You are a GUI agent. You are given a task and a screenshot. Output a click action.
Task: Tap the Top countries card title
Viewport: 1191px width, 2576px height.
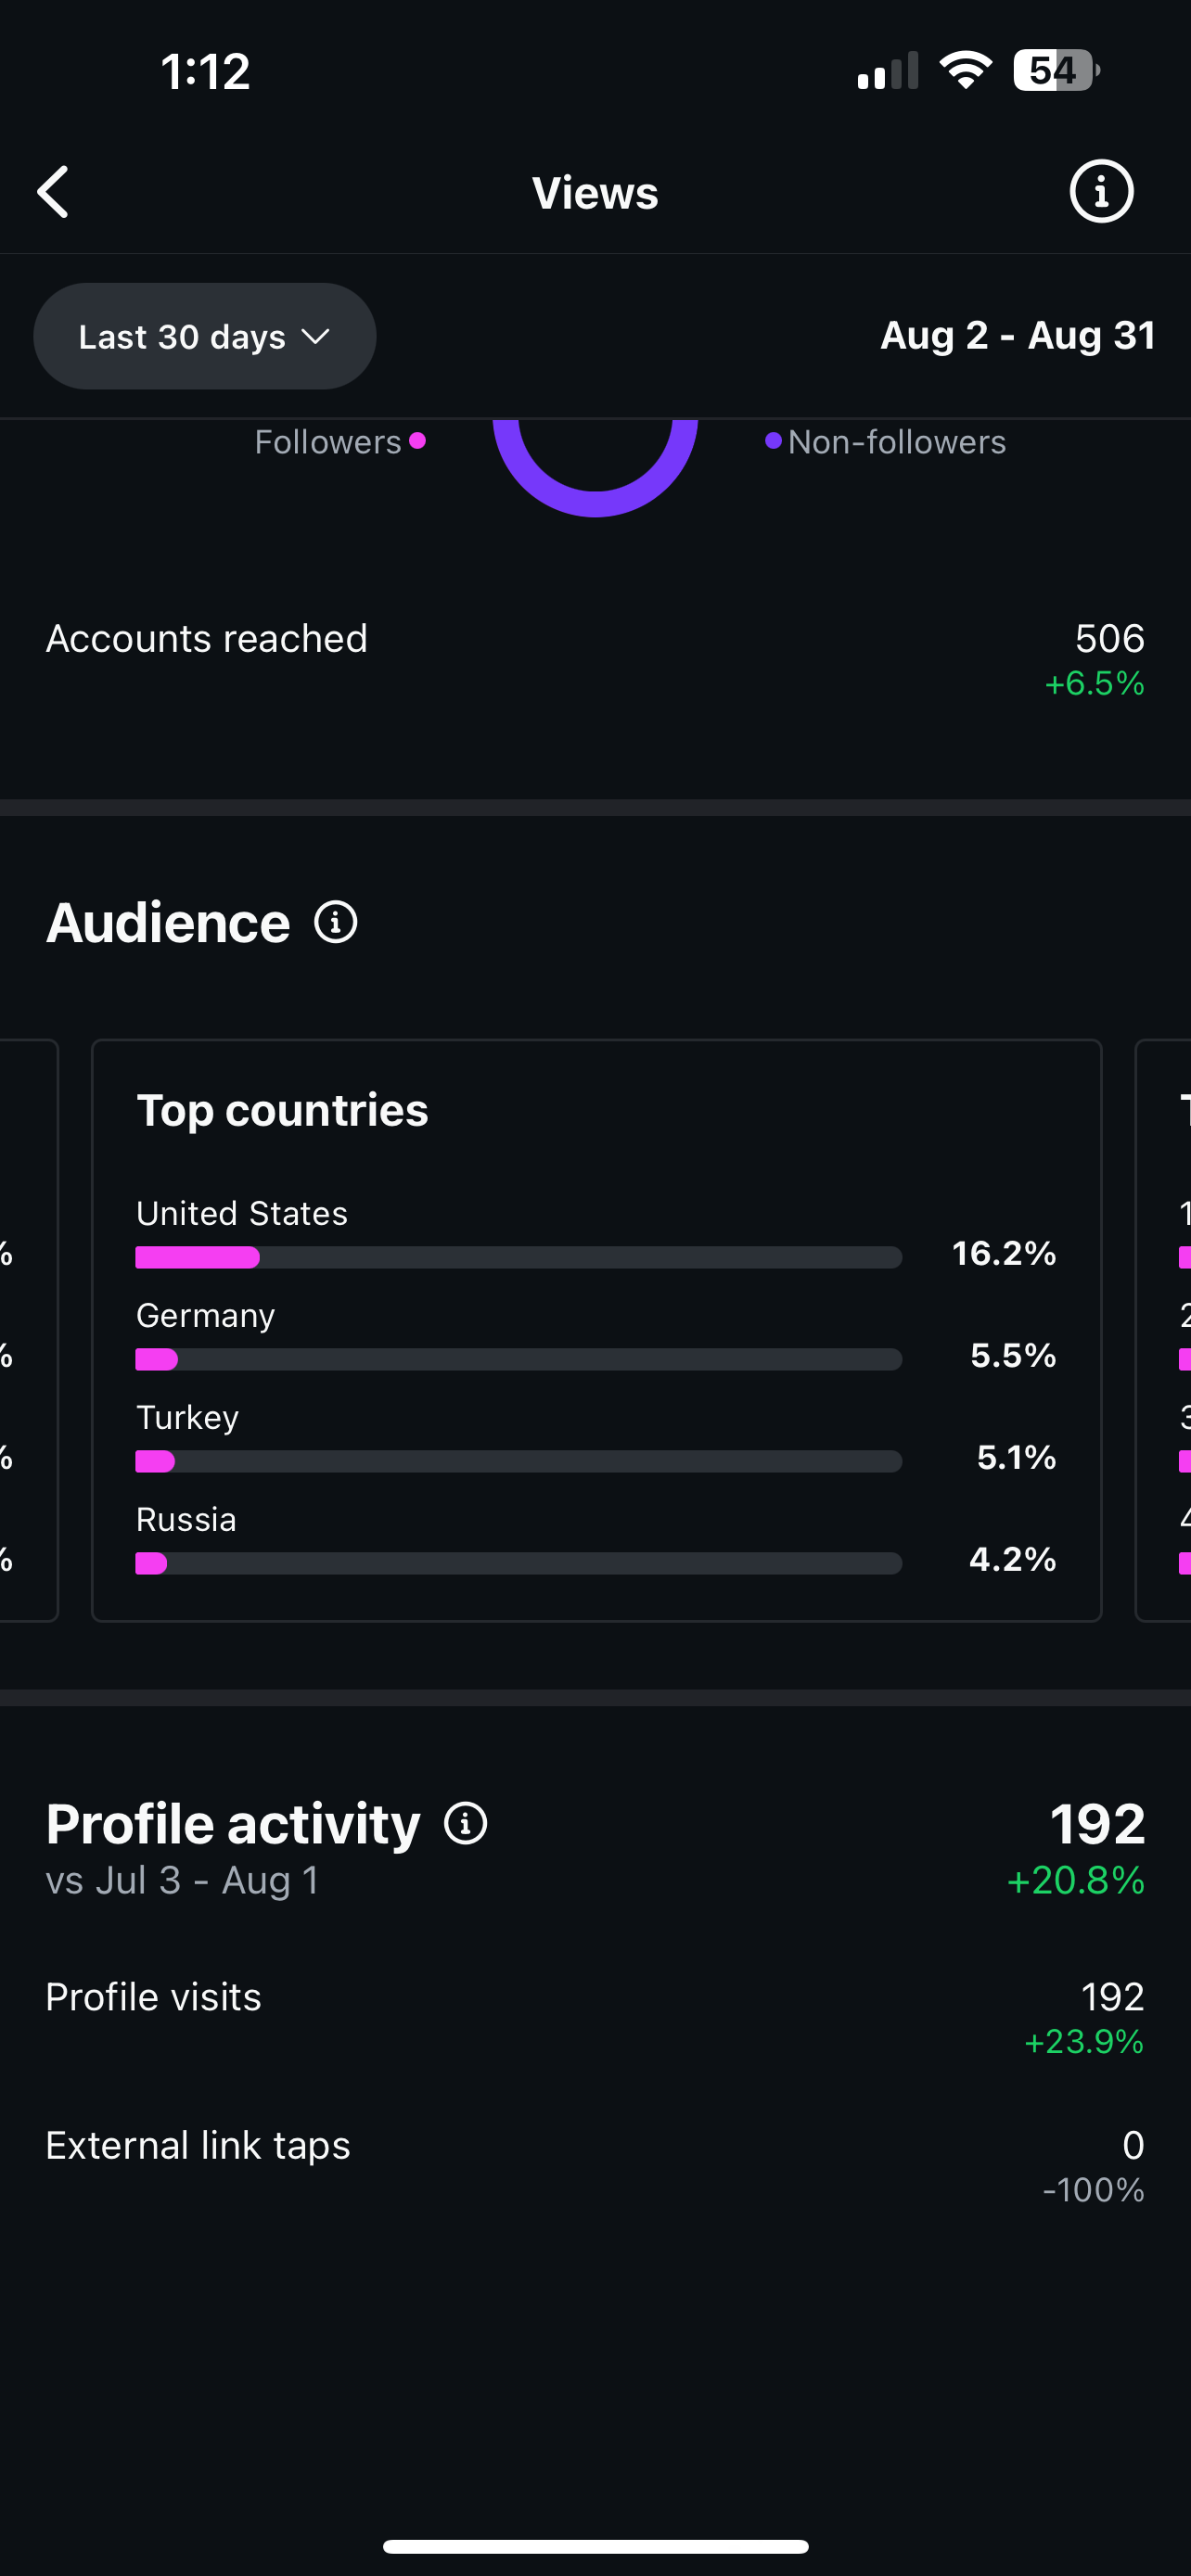pyautogui.click(x=283, y=1110)
